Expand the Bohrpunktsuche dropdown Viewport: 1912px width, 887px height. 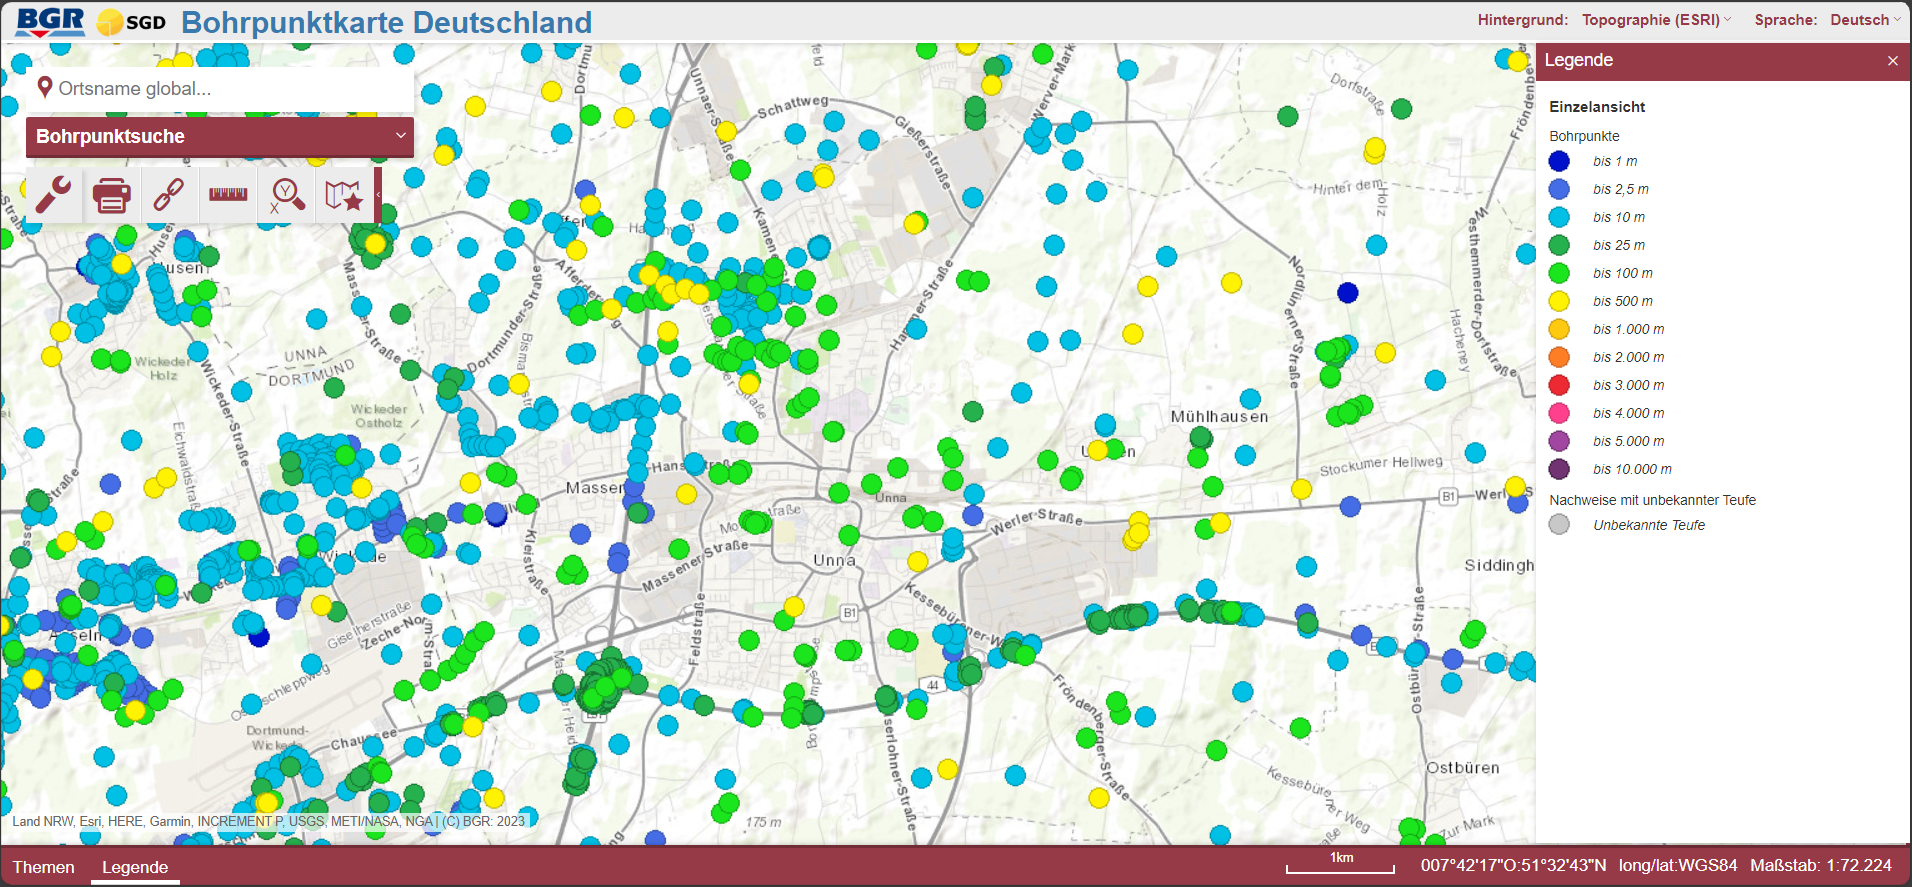400,136
